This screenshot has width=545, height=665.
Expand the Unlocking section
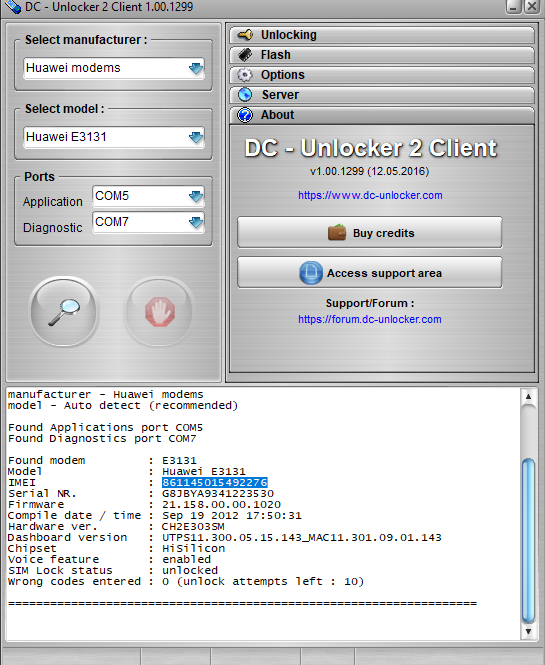(382, 35)
